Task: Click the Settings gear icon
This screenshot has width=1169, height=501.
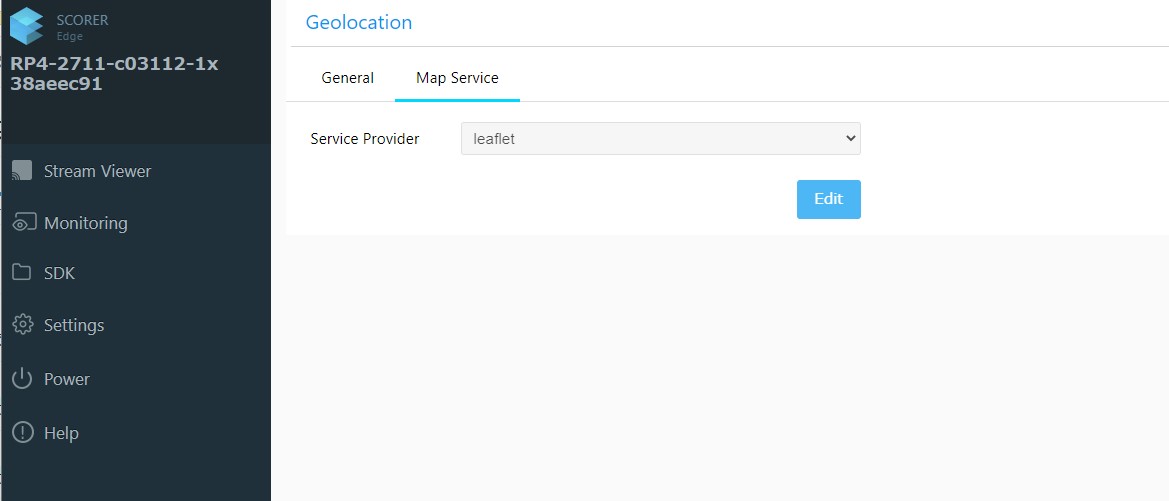Action: pyautogui.click(x=22, y=325)
